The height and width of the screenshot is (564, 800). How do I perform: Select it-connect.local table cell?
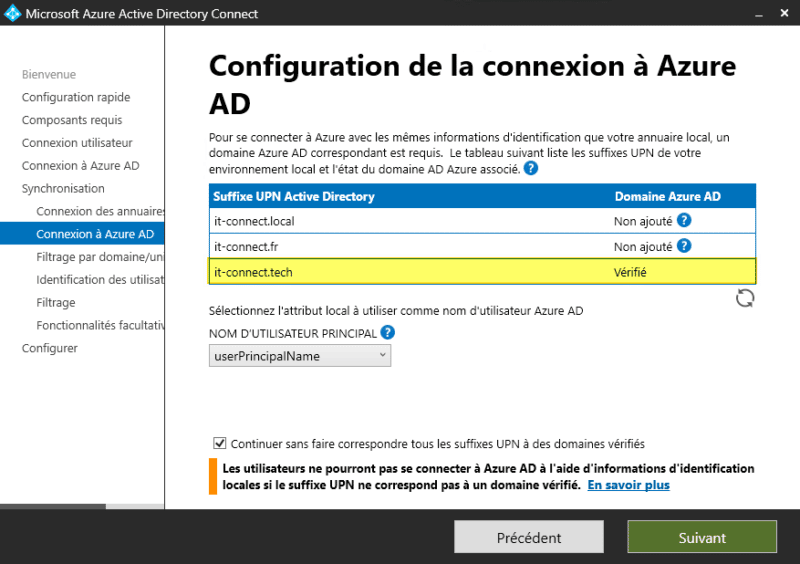(x=254, y=221)
